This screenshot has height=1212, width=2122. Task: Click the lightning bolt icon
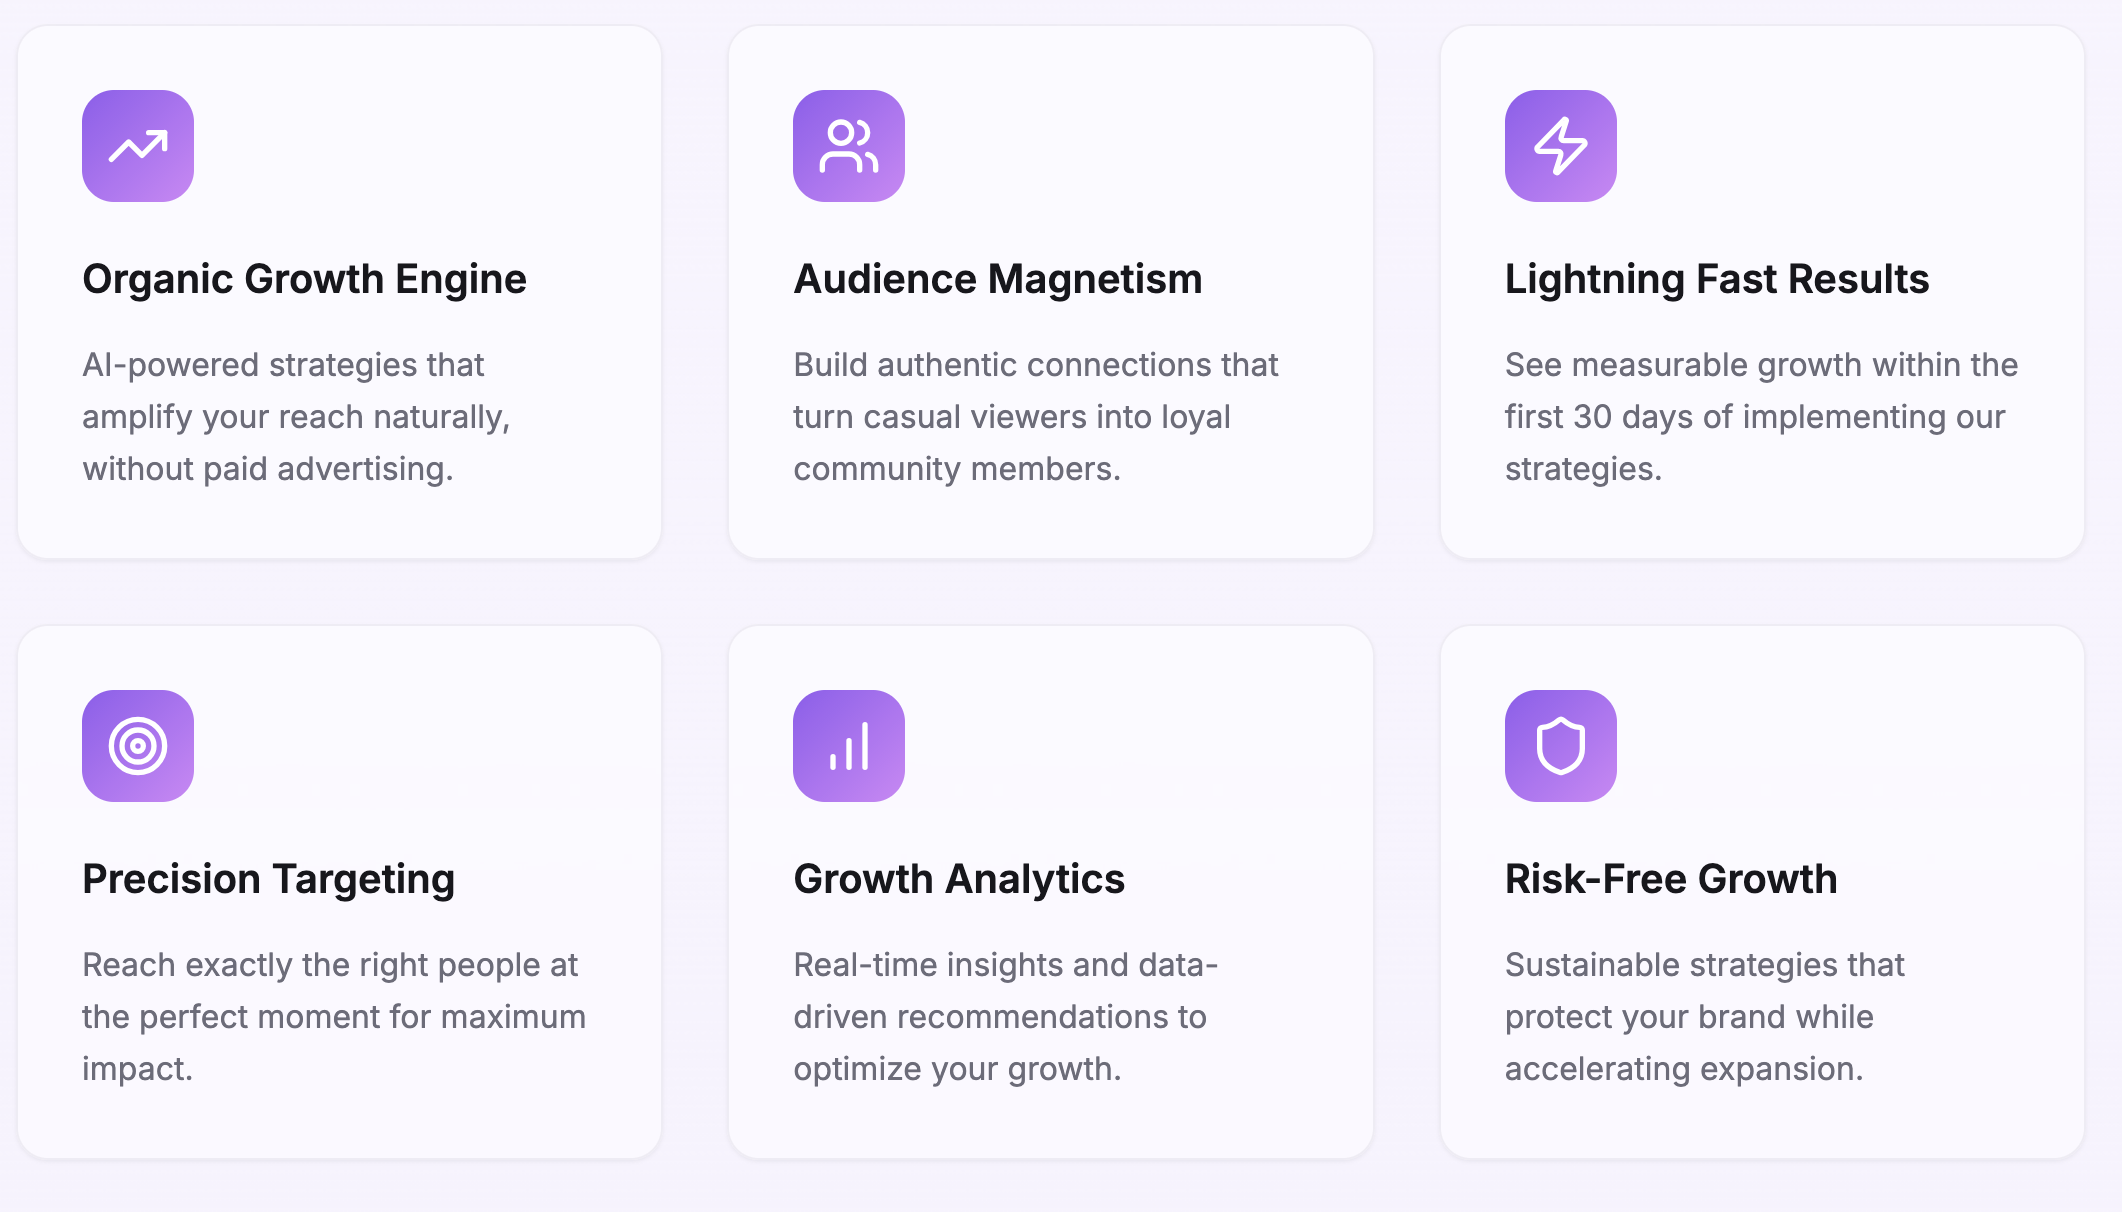click(1560, 146)
